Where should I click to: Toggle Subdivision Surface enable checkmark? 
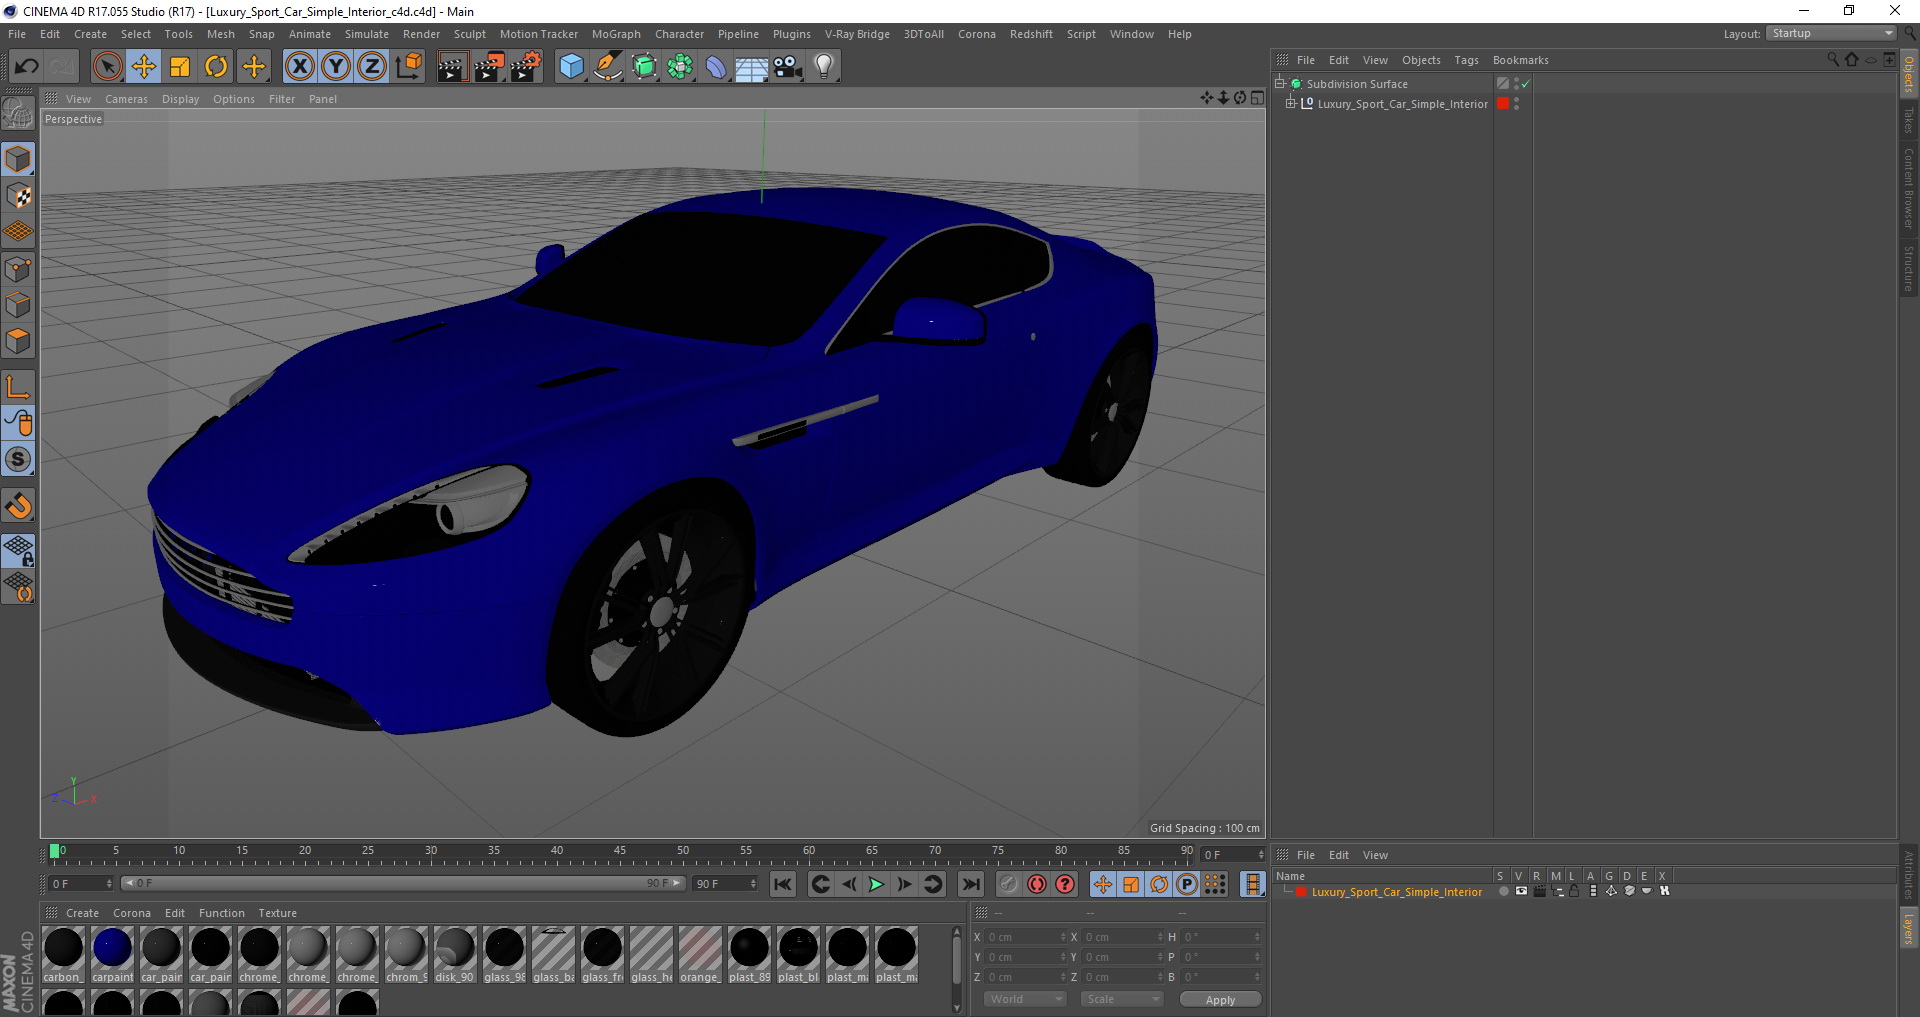click(1525, 84)
